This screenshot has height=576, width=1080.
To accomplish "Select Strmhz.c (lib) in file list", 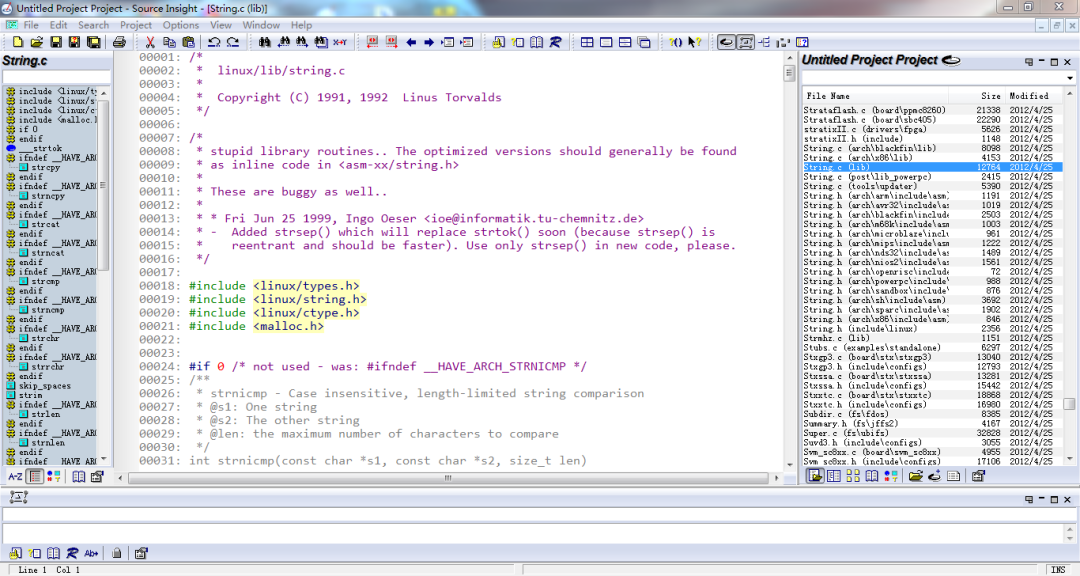I will (x=838, y=338).
